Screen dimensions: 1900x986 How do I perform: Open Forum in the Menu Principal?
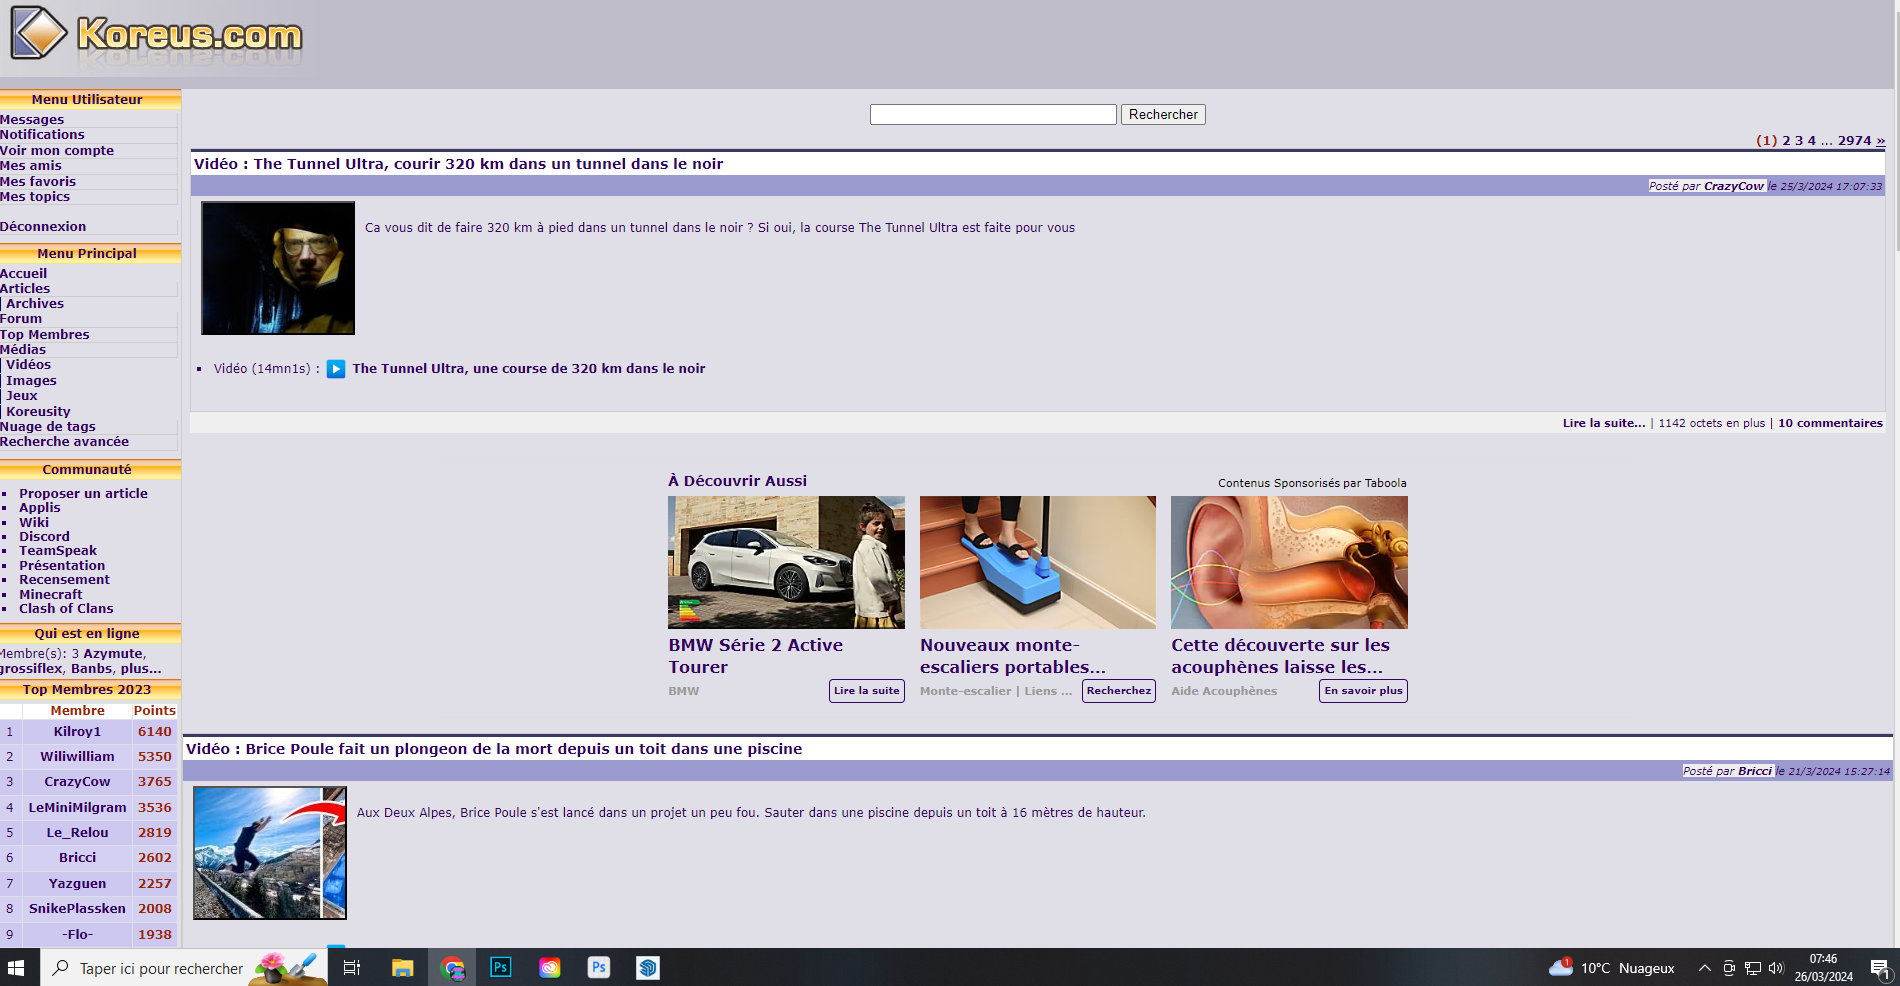[x=21, y=319]
